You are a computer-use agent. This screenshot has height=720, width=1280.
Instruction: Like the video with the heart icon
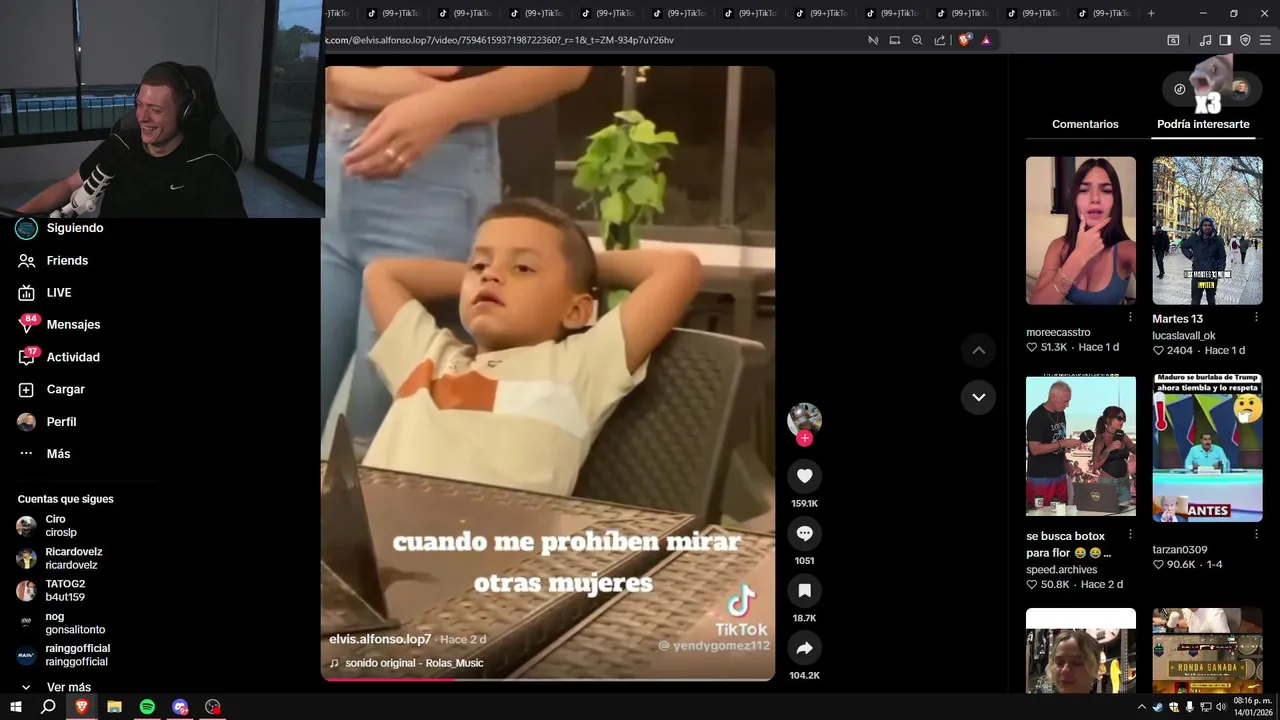(804, 476)
